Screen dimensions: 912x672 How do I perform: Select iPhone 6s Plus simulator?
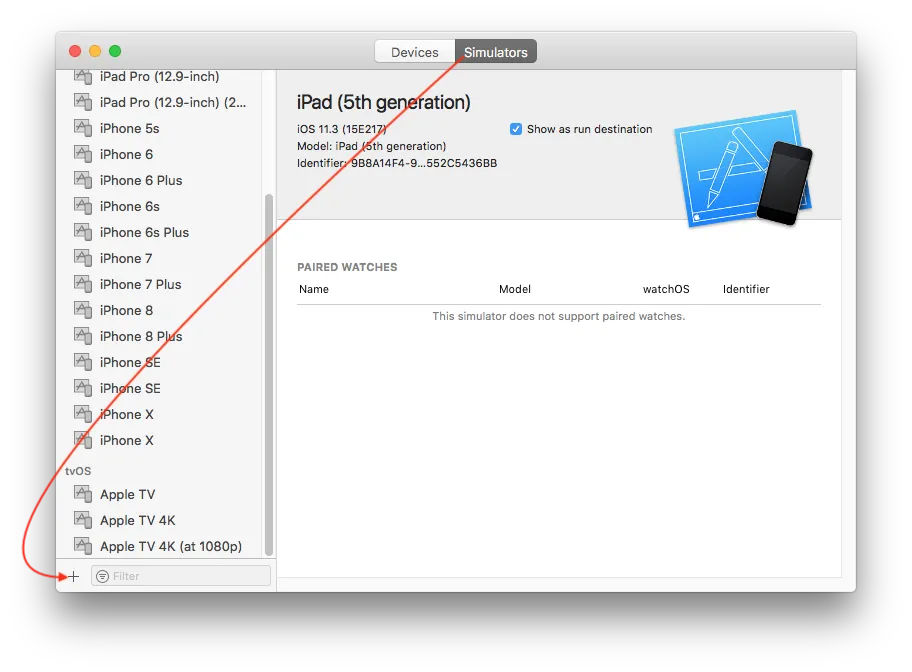tap(144, 232)
